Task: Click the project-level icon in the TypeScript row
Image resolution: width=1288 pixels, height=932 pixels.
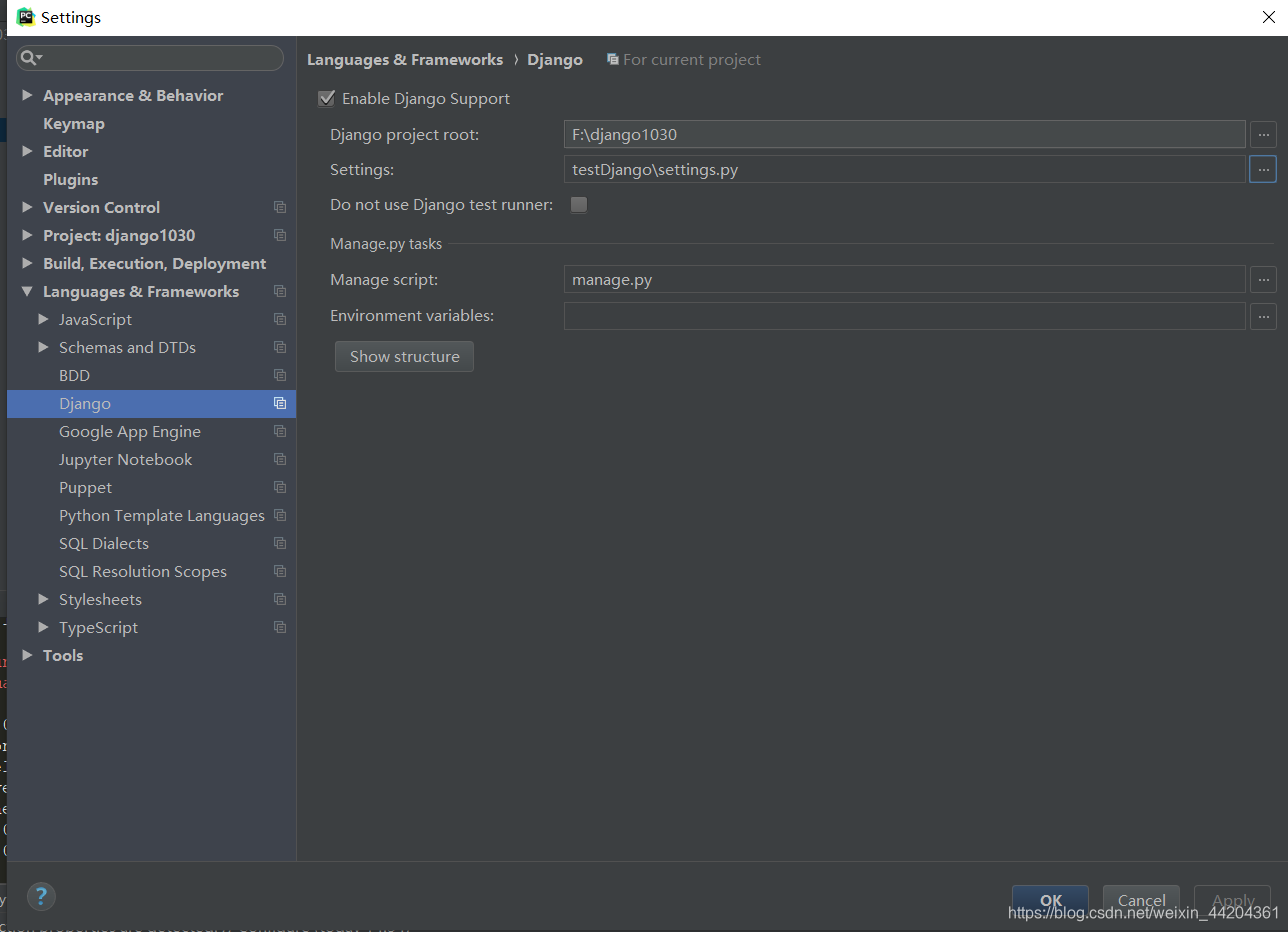Action: (x=280, y=627)
